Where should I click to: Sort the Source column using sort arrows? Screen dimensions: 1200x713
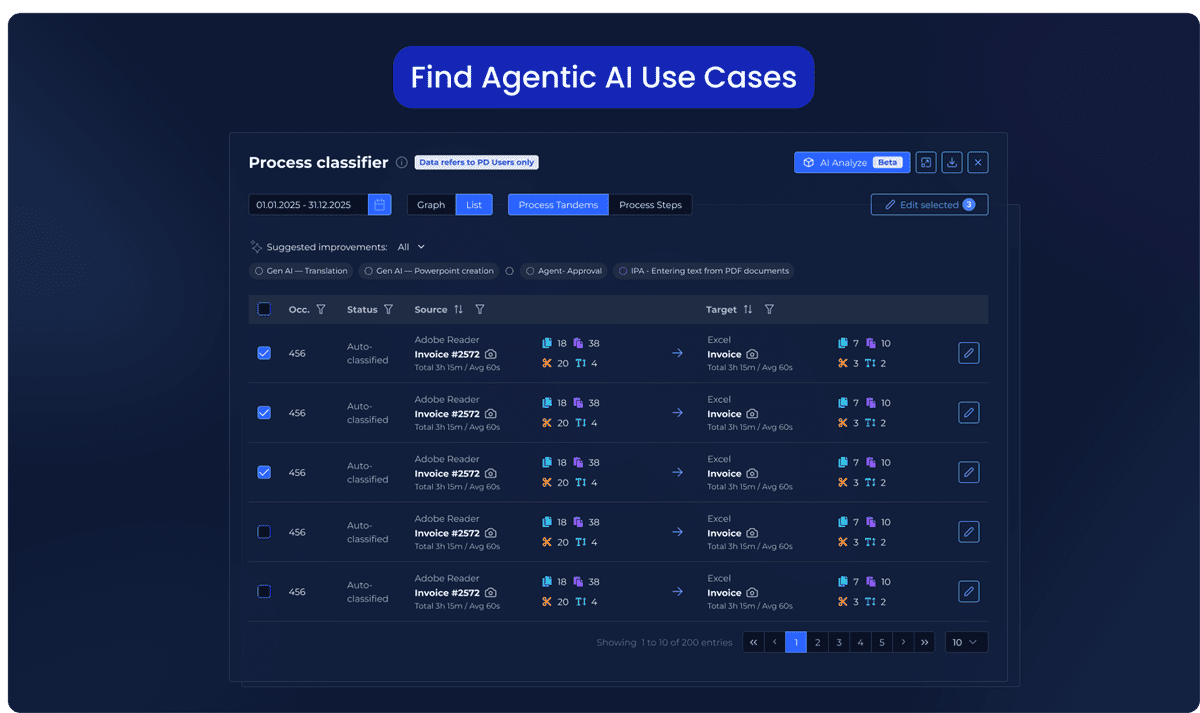coord(459,310)
